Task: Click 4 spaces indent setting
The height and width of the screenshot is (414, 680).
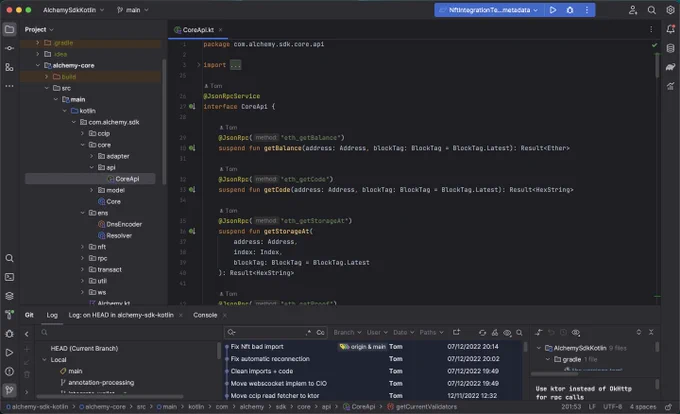Action: (x=643, y=407)
